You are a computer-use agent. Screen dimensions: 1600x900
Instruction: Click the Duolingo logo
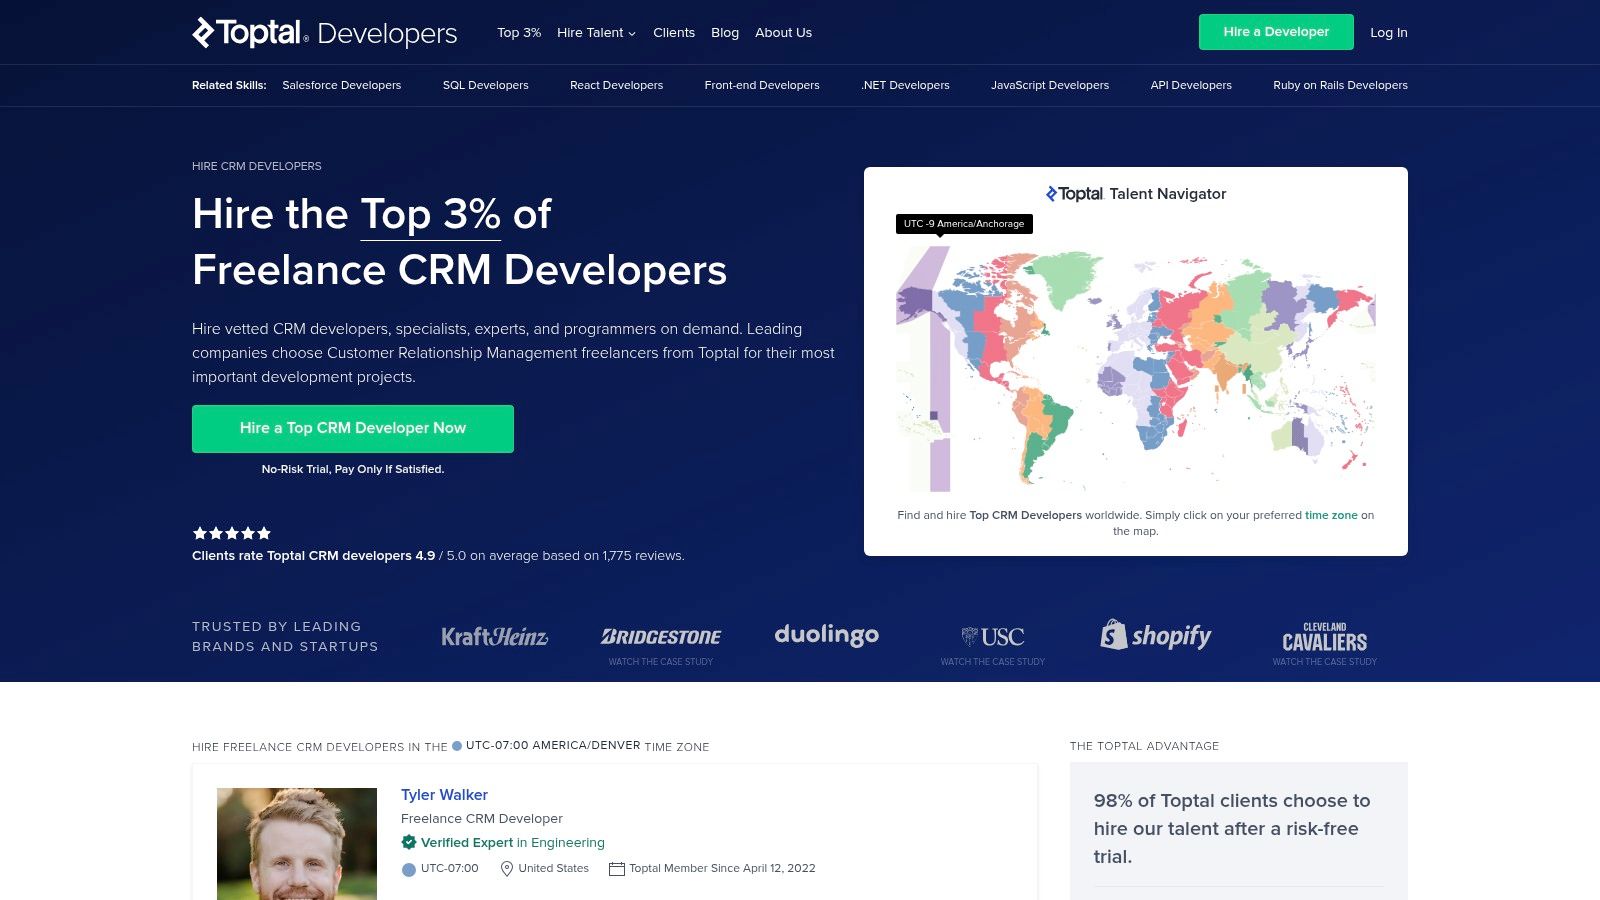click(x=827, y=634)
